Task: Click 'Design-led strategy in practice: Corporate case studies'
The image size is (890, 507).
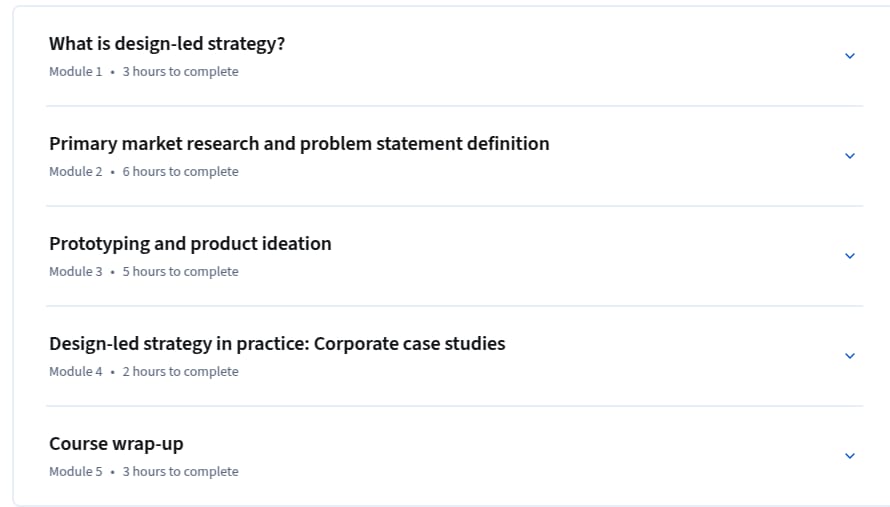Action: tap(277, 343)
